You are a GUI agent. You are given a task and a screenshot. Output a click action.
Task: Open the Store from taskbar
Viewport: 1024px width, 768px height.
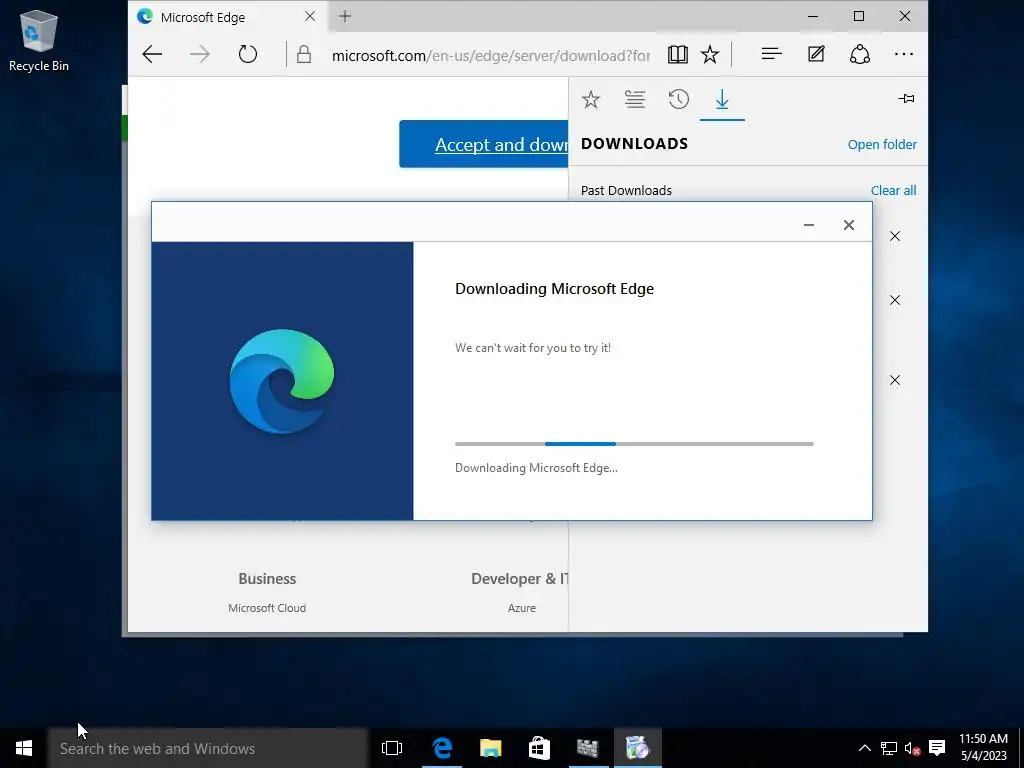[x=539, y=748]
